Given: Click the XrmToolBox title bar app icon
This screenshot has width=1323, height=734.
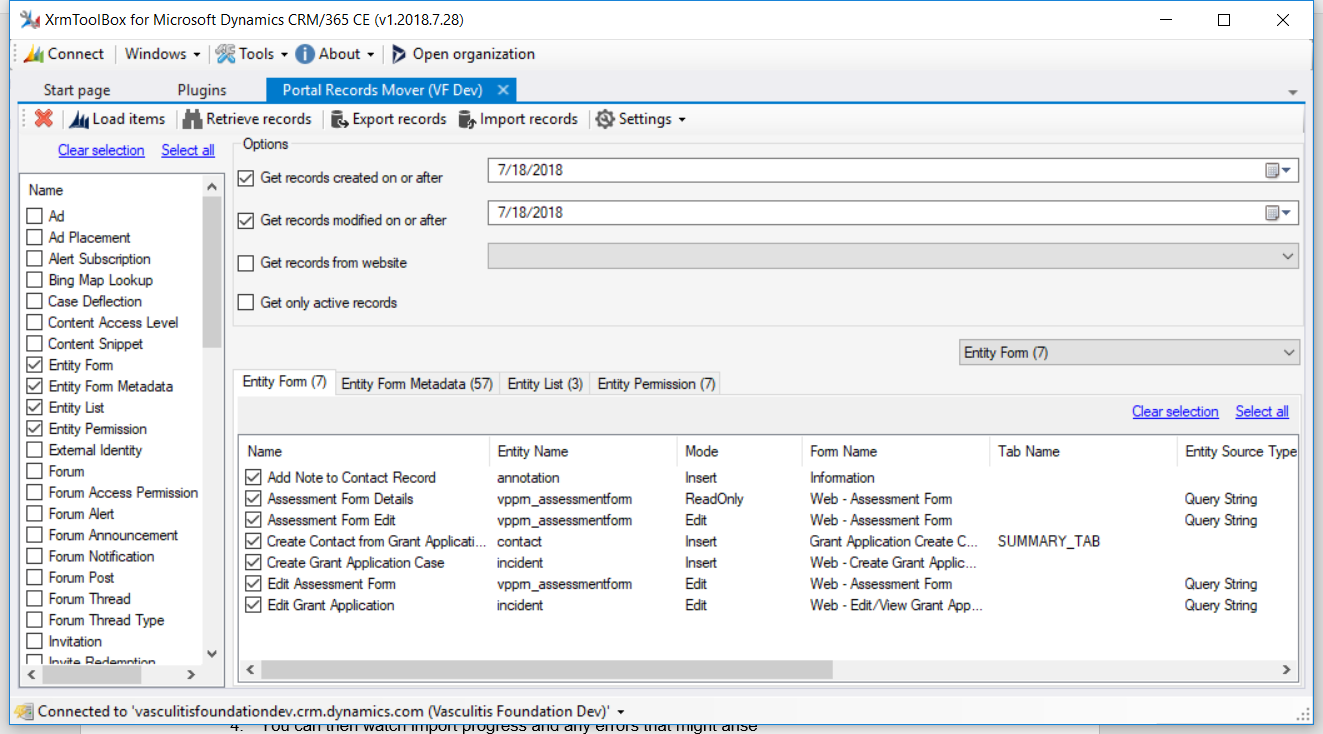Looking at the screenshot, I should [x=30, y=20].
